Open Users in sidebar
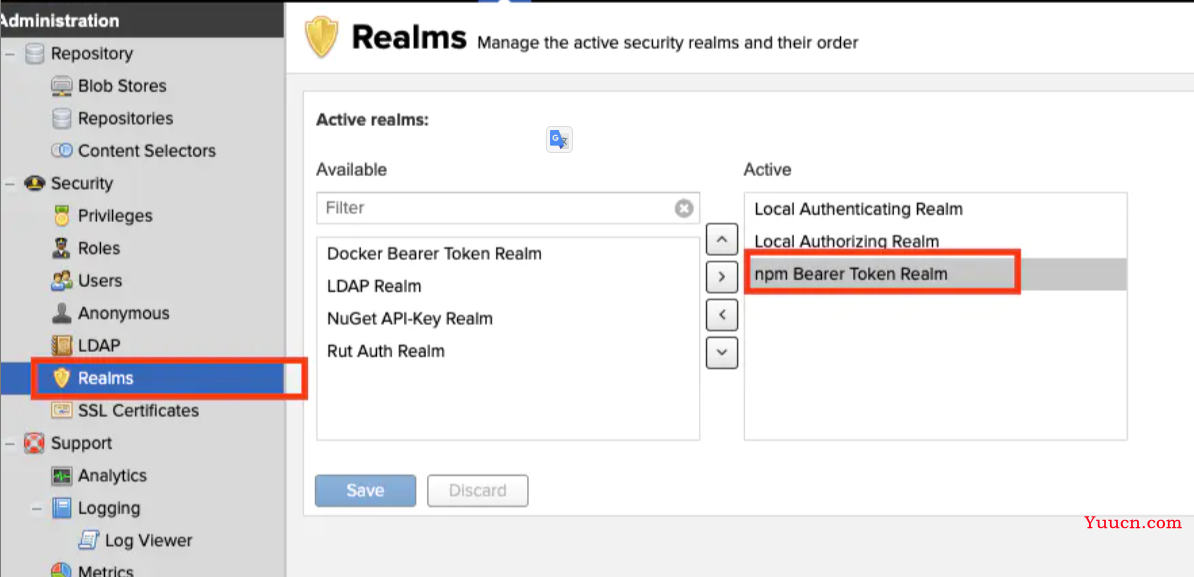Image resolution: width=1194 pixels, height=577 pixels. (x=100, y=281)
